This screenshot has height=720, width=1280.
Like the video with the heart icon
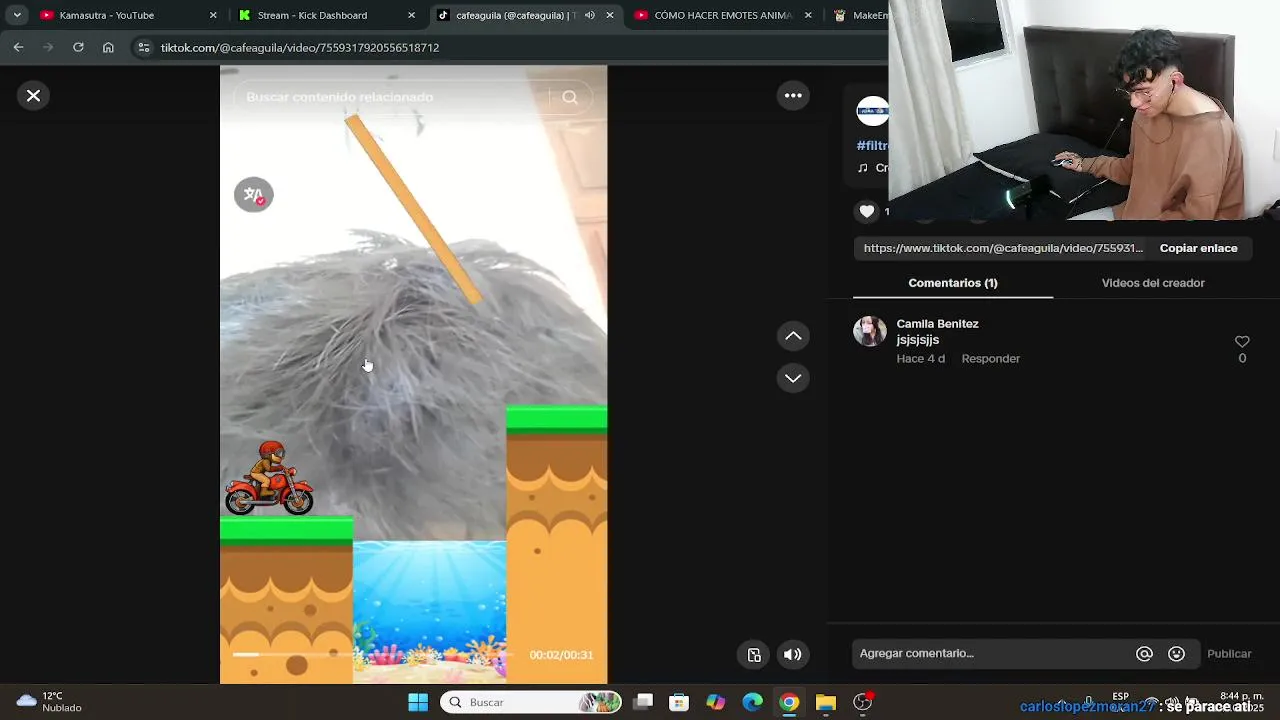(x=867, y=211)
